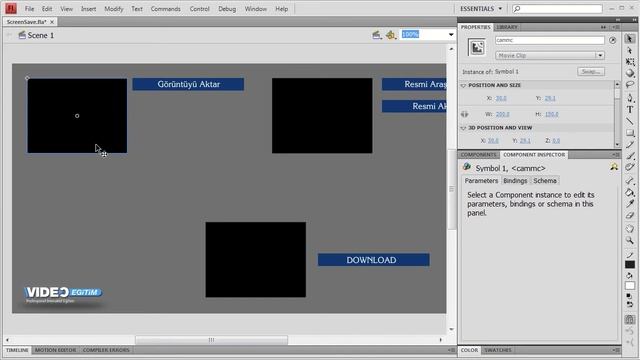Open the Modify menu
Image resolution: width=640 pixels, height=360 pixels.
tap(113, 9)
